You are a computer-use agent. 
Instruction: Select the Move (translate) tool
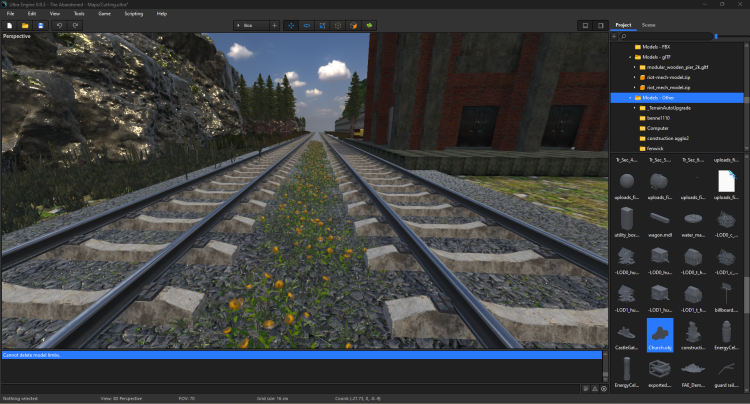(291, 25)
